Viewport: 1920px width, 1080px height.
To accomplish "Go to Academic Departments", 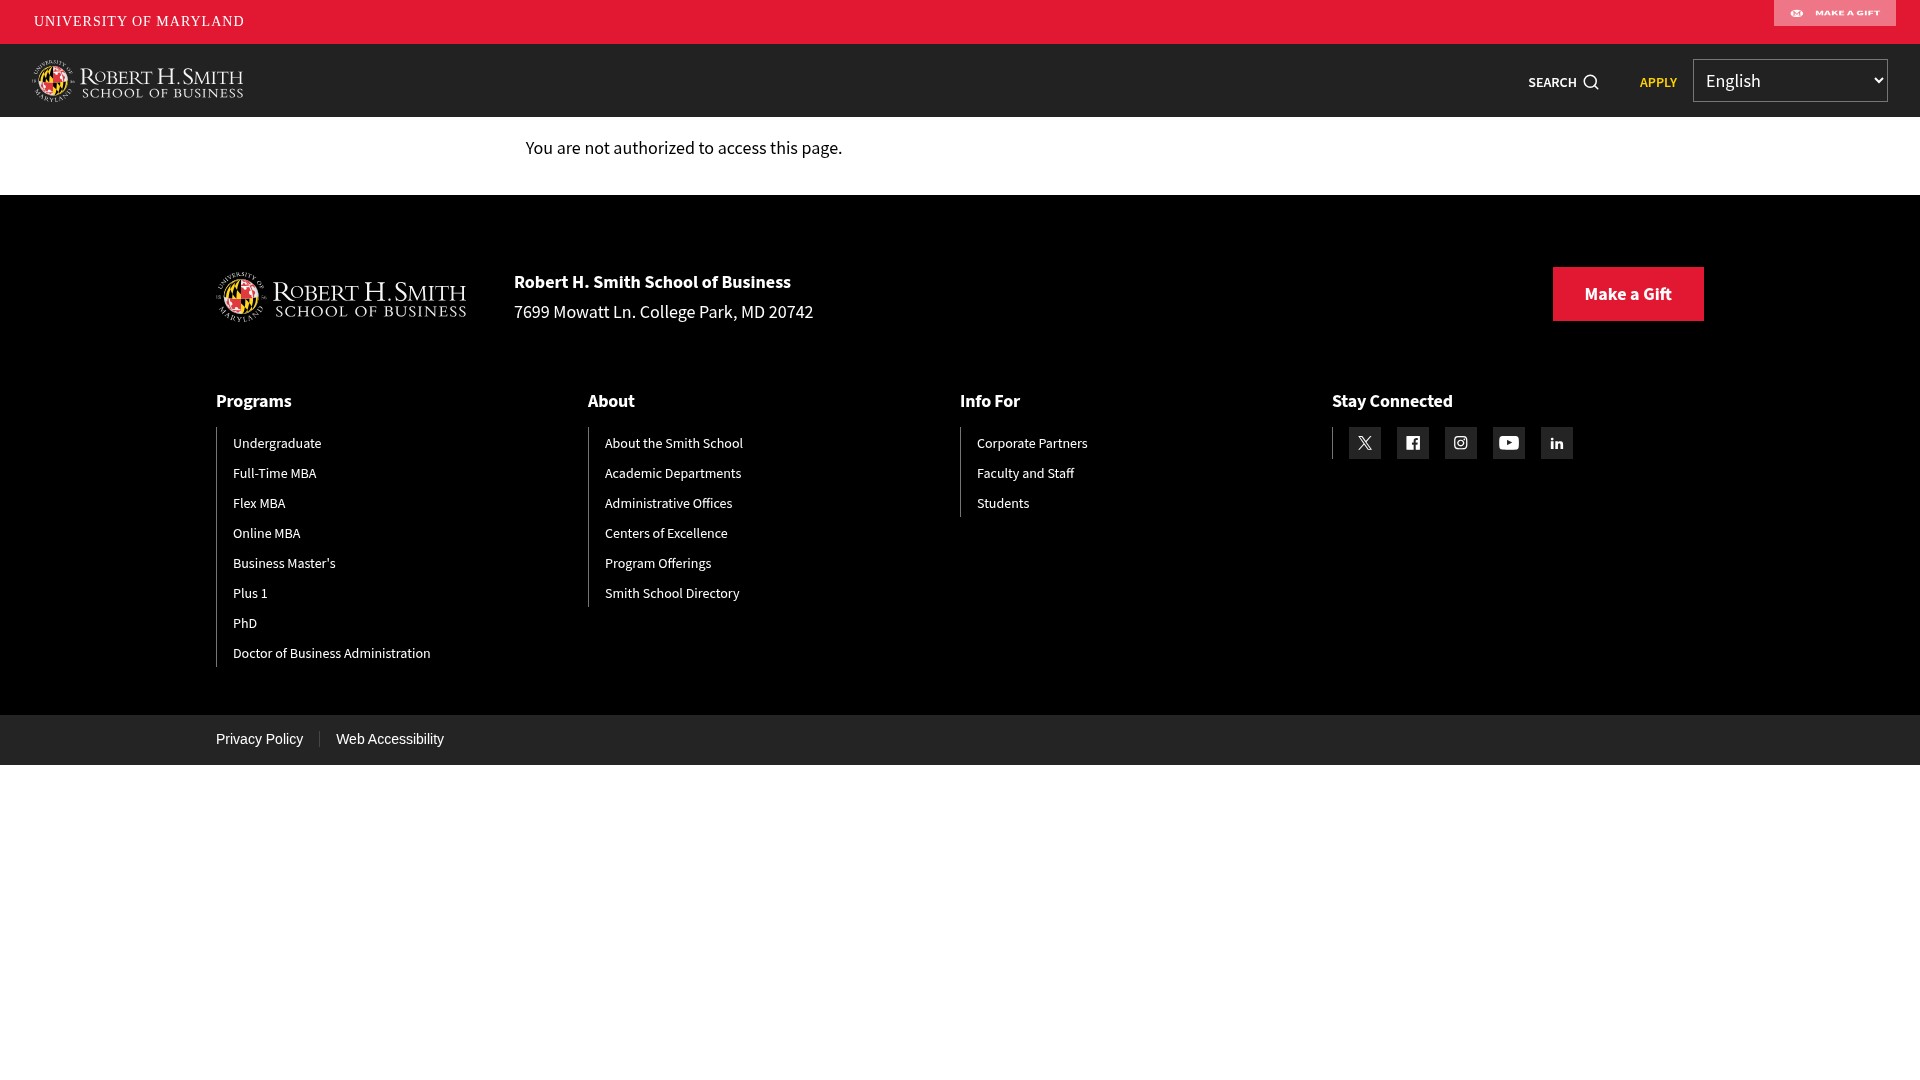I will point(673,473).
